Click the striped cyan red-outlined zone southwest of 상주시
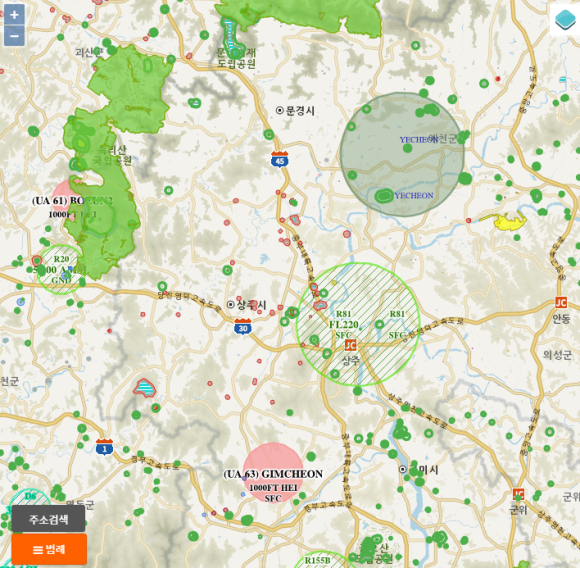The image size is (580, 568). [145, 388]
